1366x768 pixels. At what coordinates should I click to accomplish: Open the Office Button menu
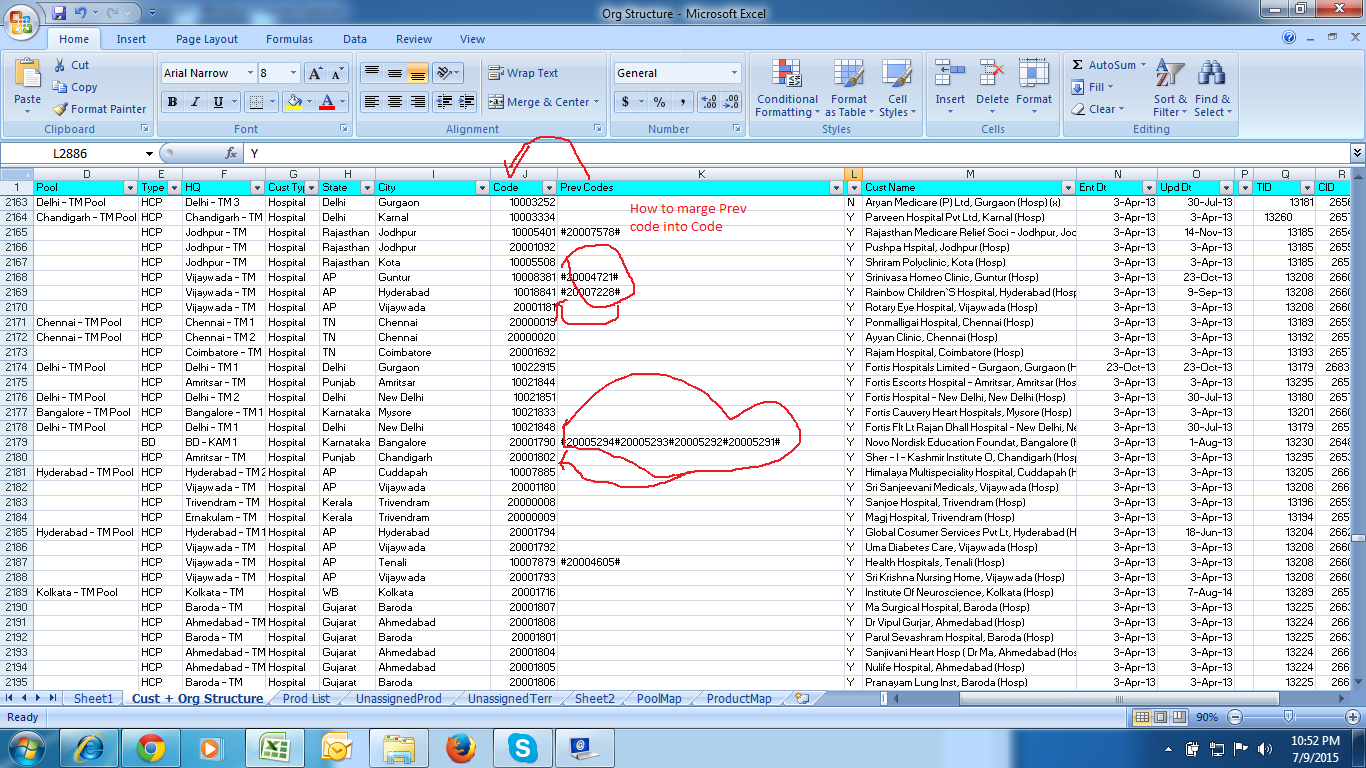tap(21, 22)
